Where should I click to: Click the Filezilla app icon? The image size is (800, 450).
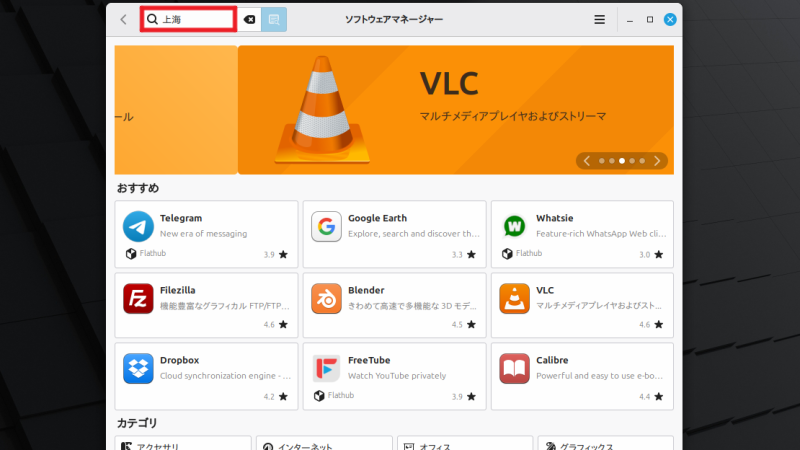tap(138, 298)
